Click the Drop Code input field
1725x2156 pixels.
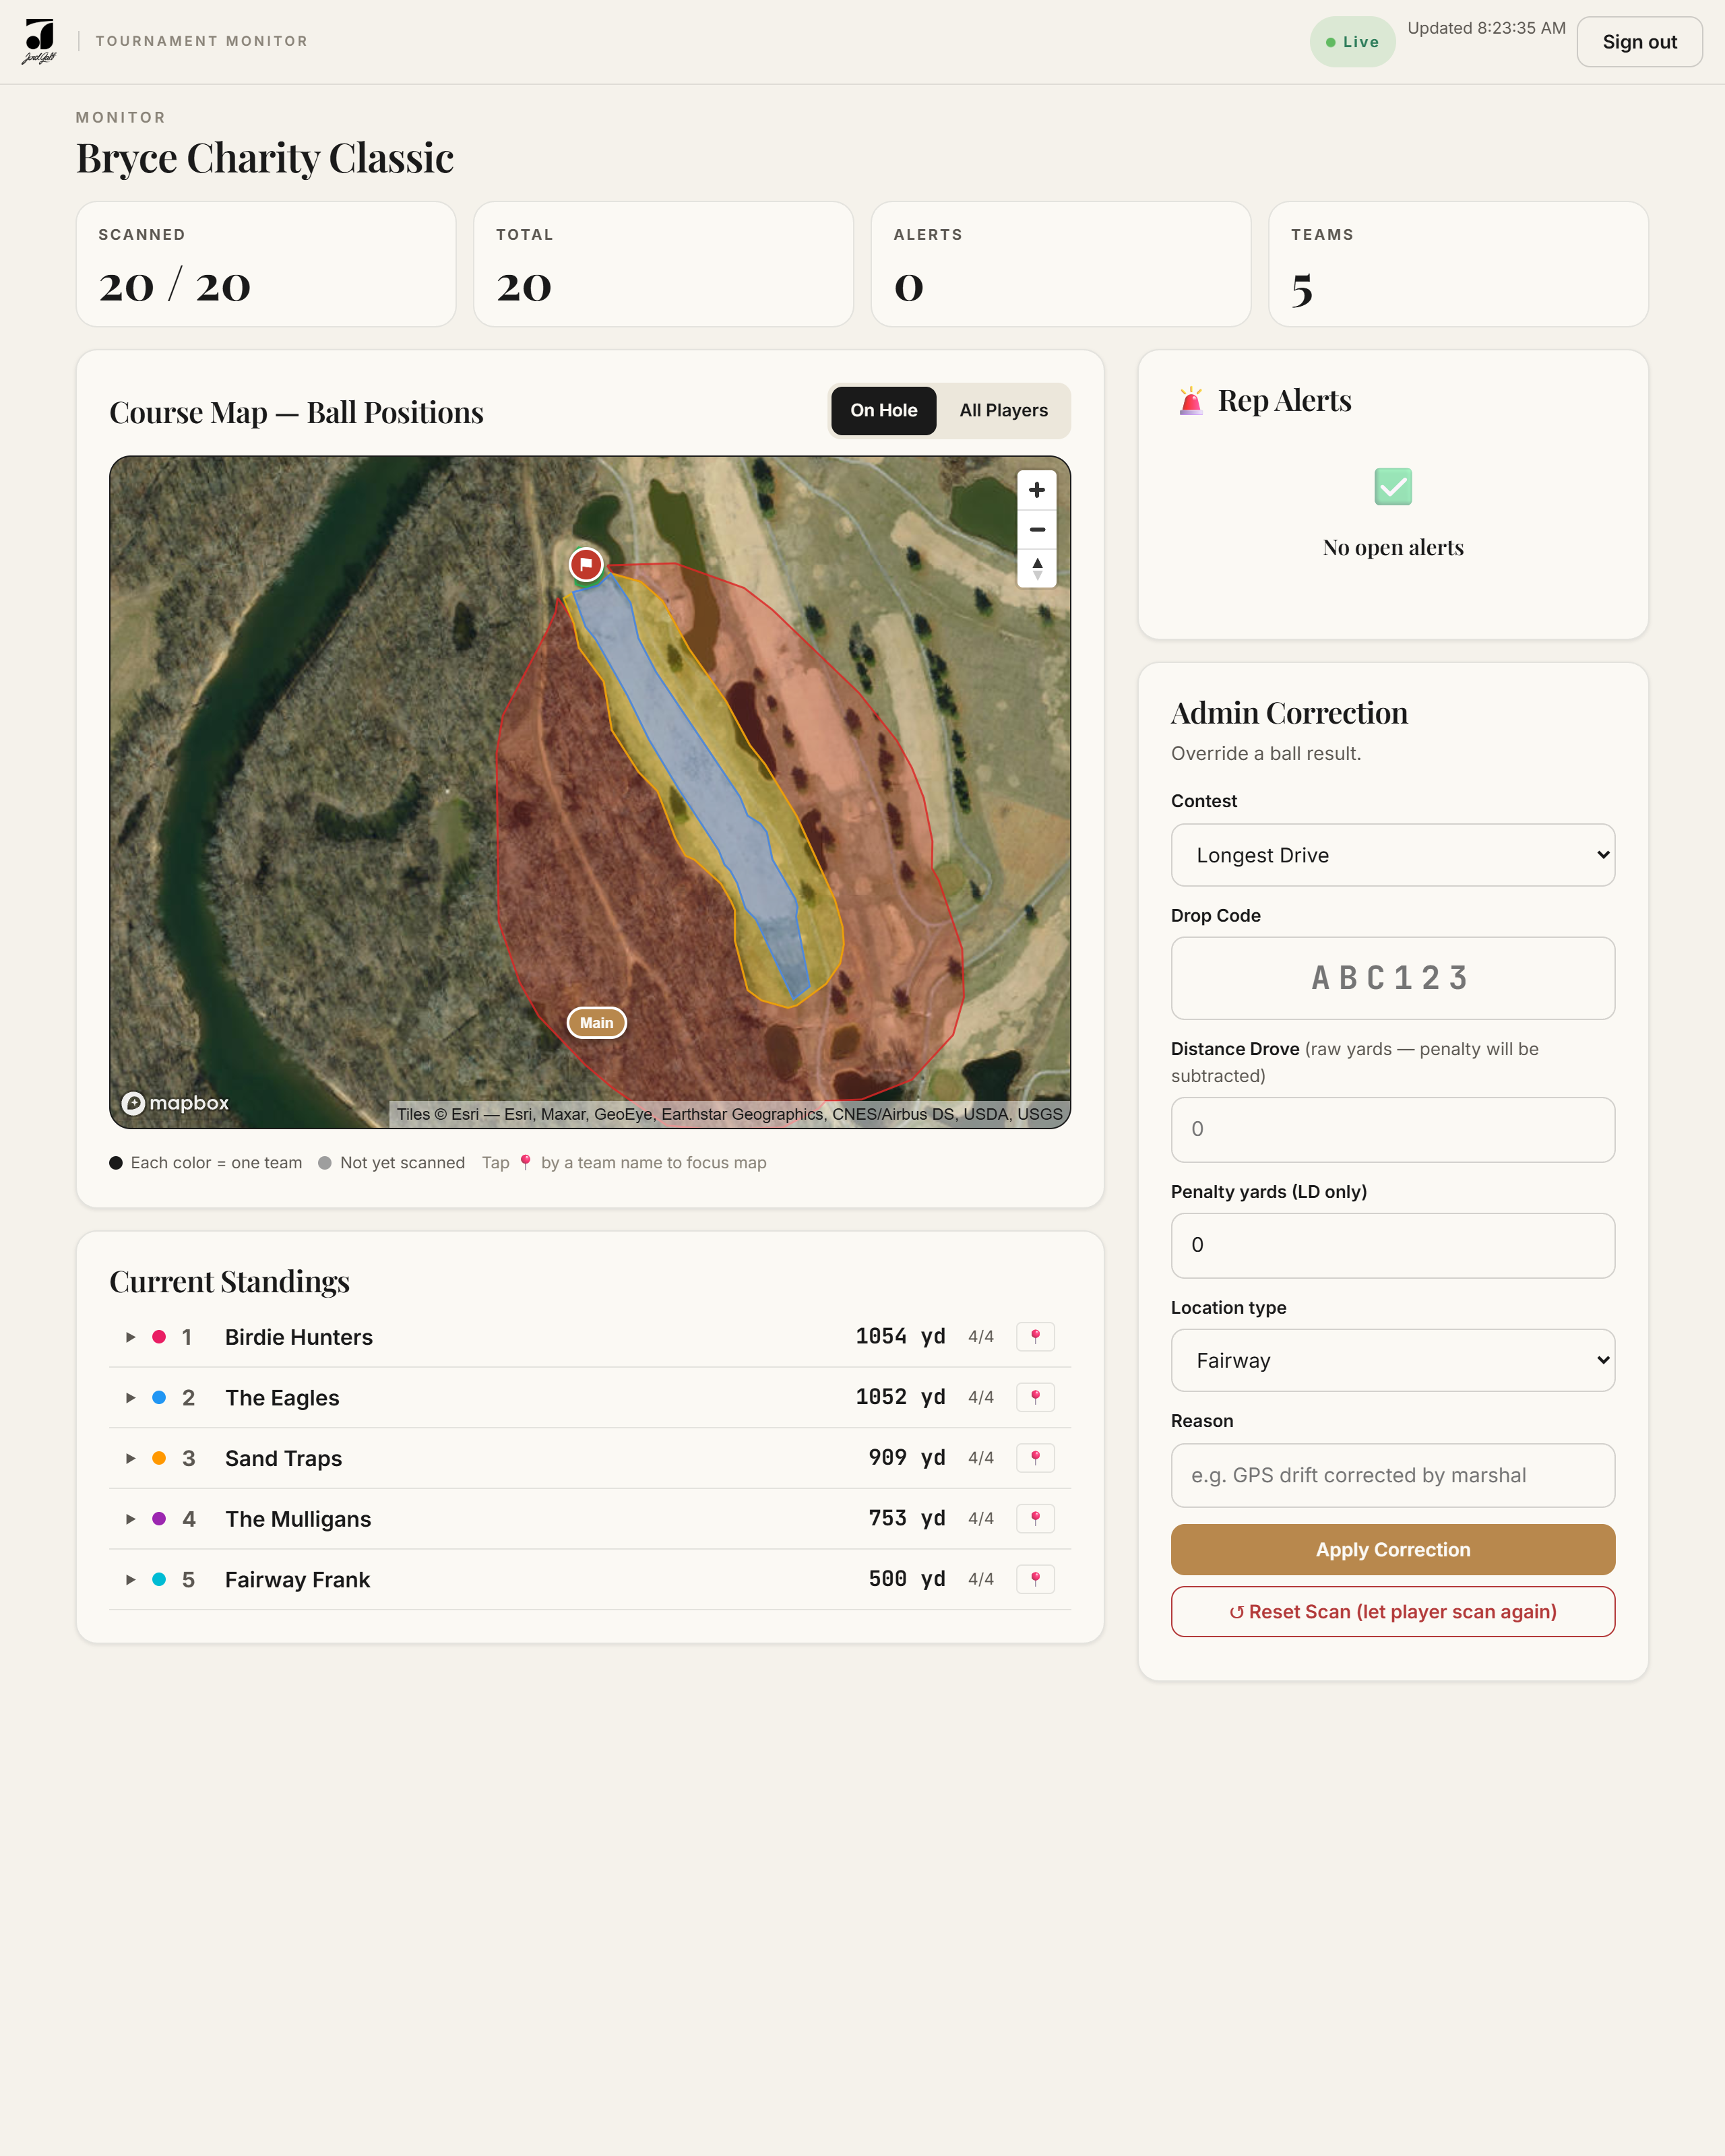pos(1393,978)
